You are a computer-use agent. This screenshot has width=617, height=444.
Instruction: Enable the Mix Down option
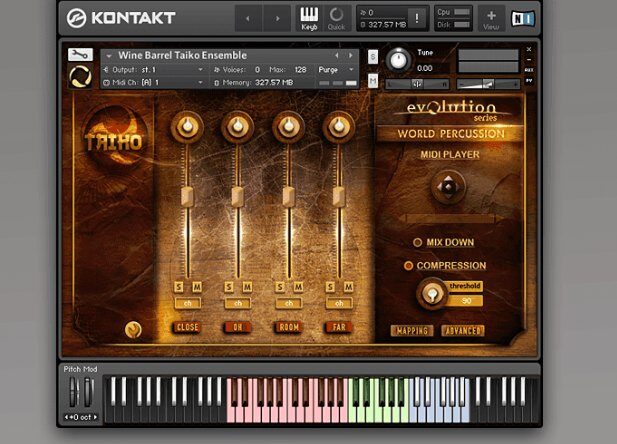point(418,243)
